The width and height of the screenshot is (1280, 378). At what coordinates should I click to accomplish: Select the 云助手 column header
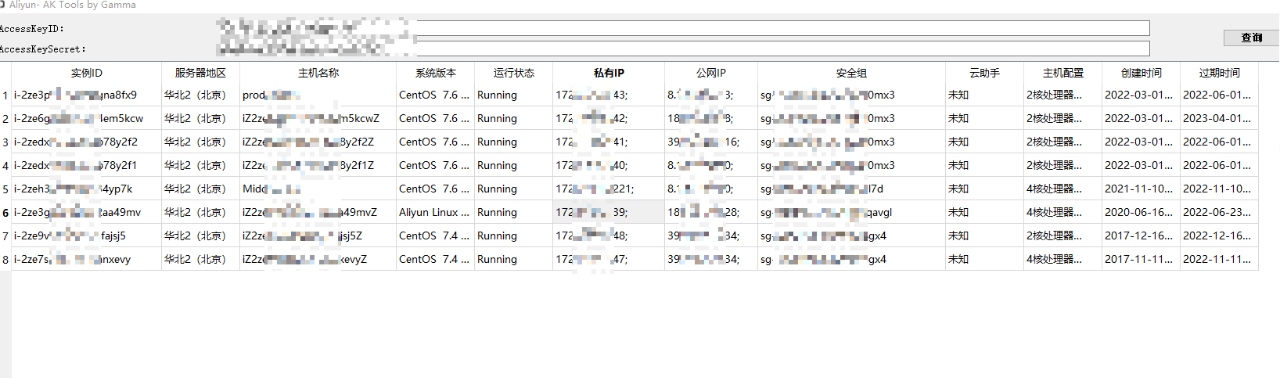[984, 73]
